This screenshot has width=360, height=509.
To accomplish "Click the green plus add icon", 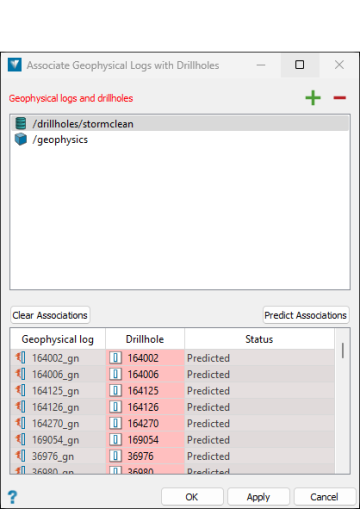I will click(x=313, y=98).
